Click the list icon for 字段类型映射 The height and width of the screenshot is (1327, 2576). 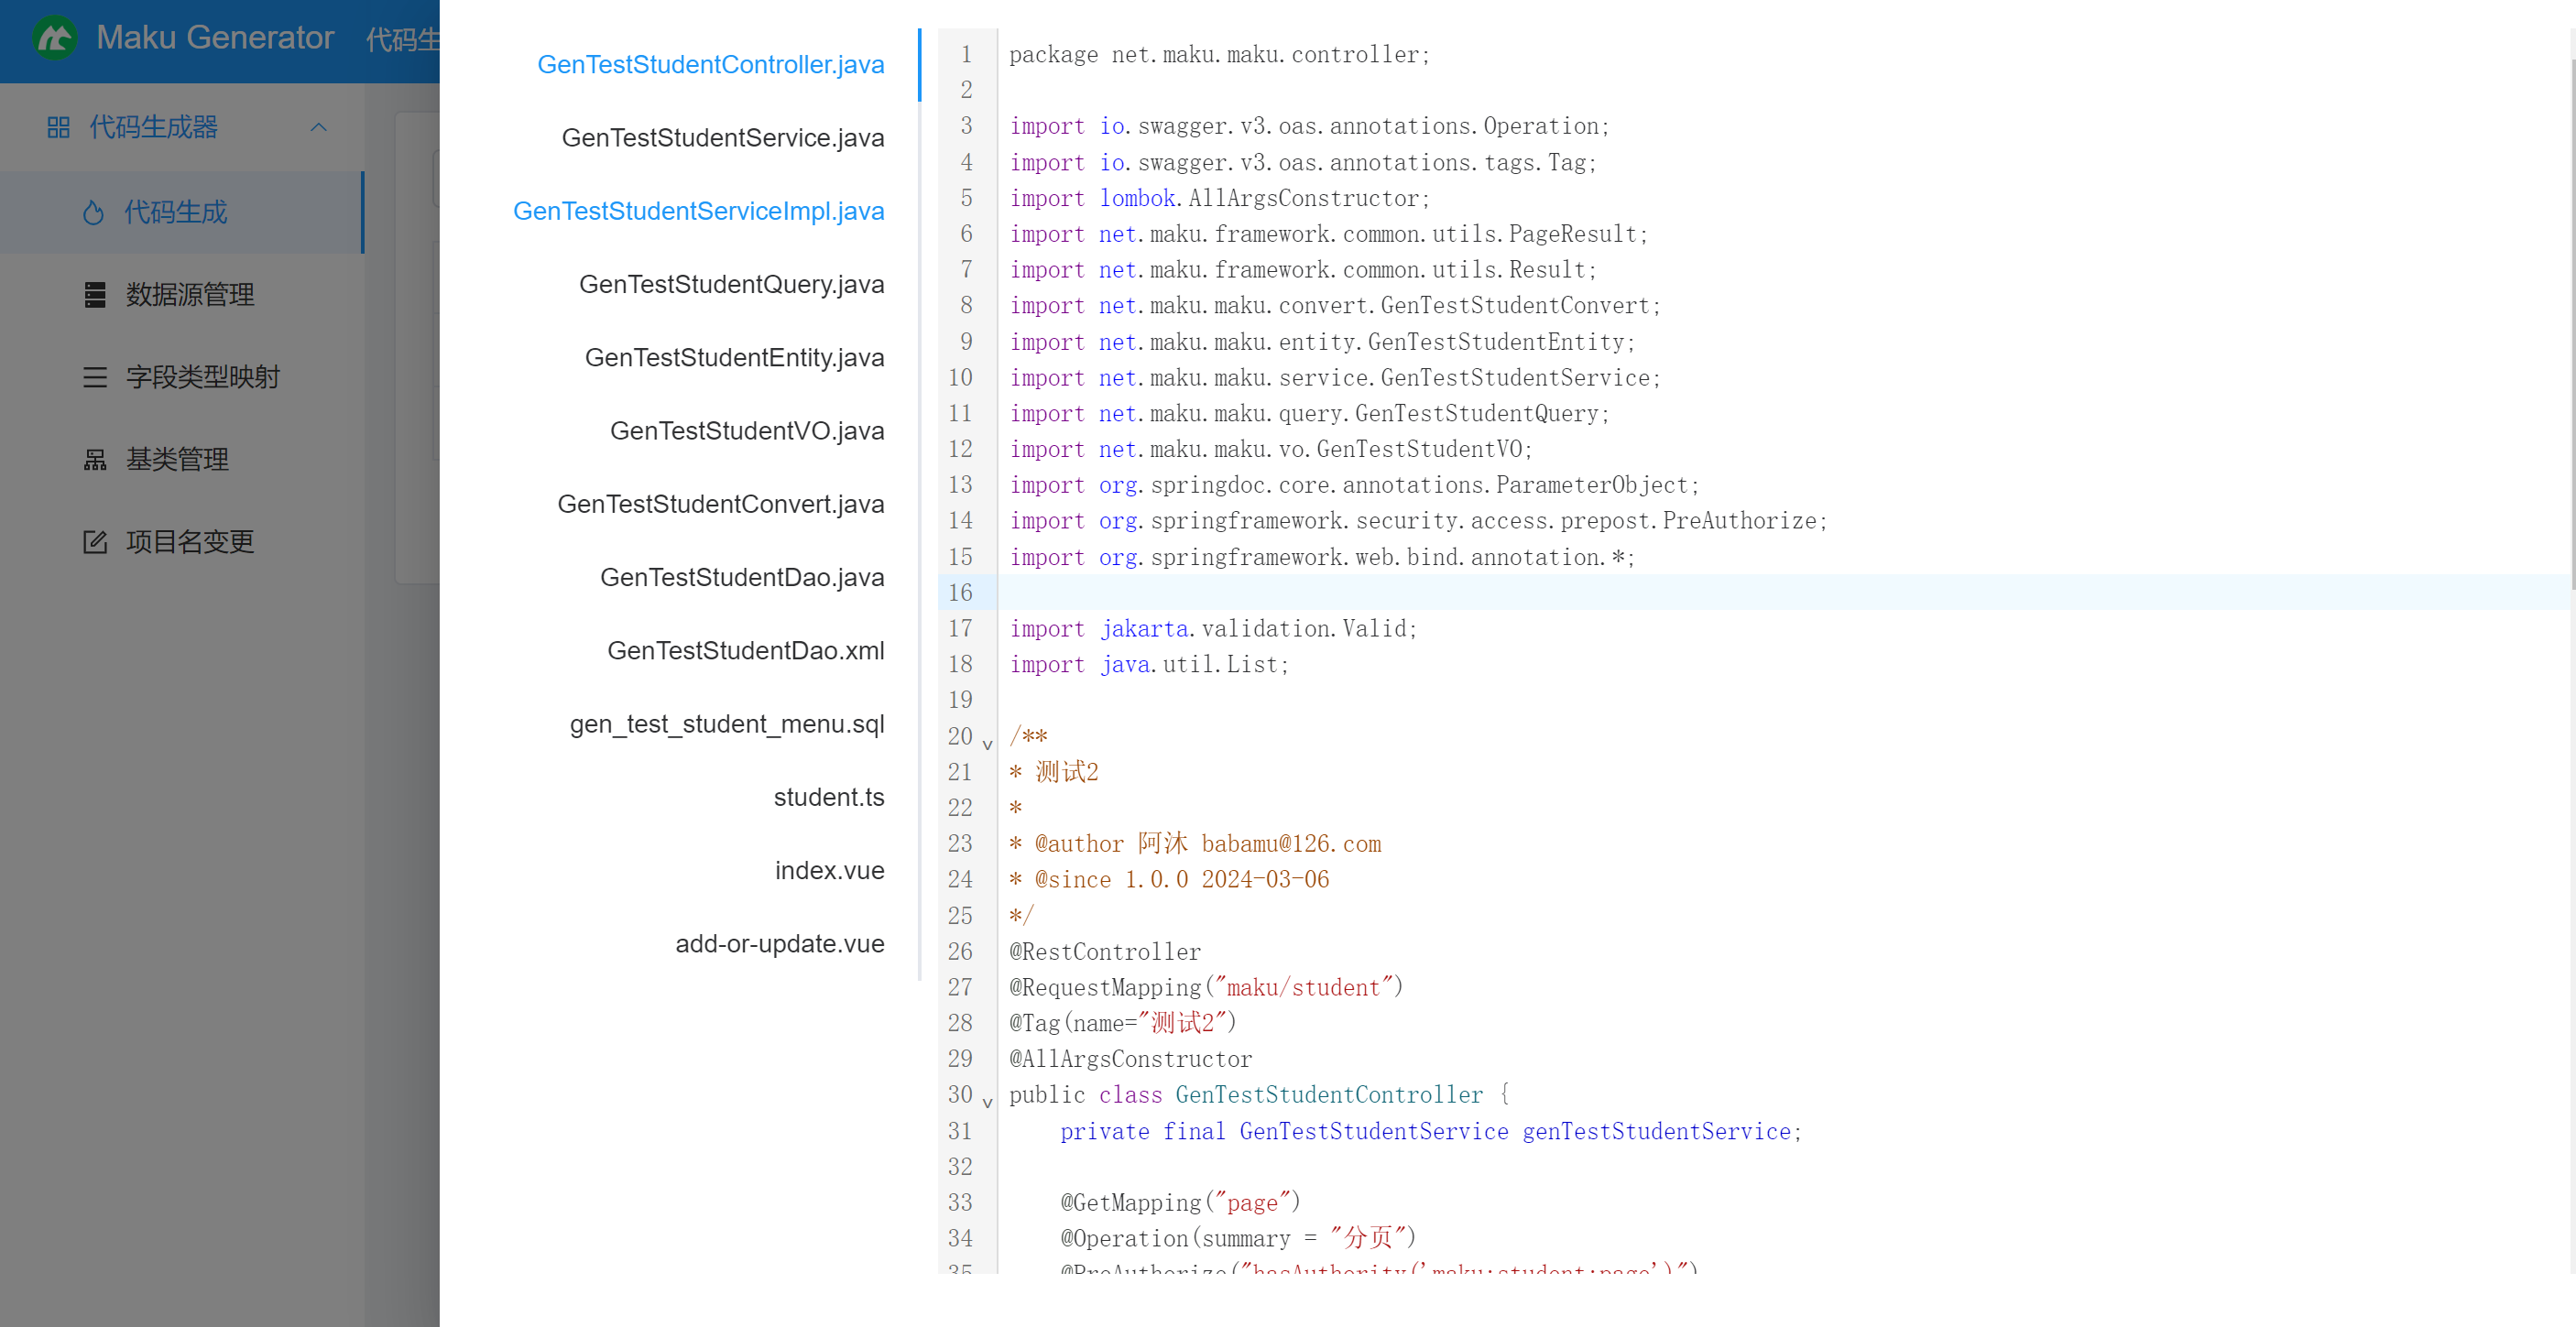pos(95,377)
